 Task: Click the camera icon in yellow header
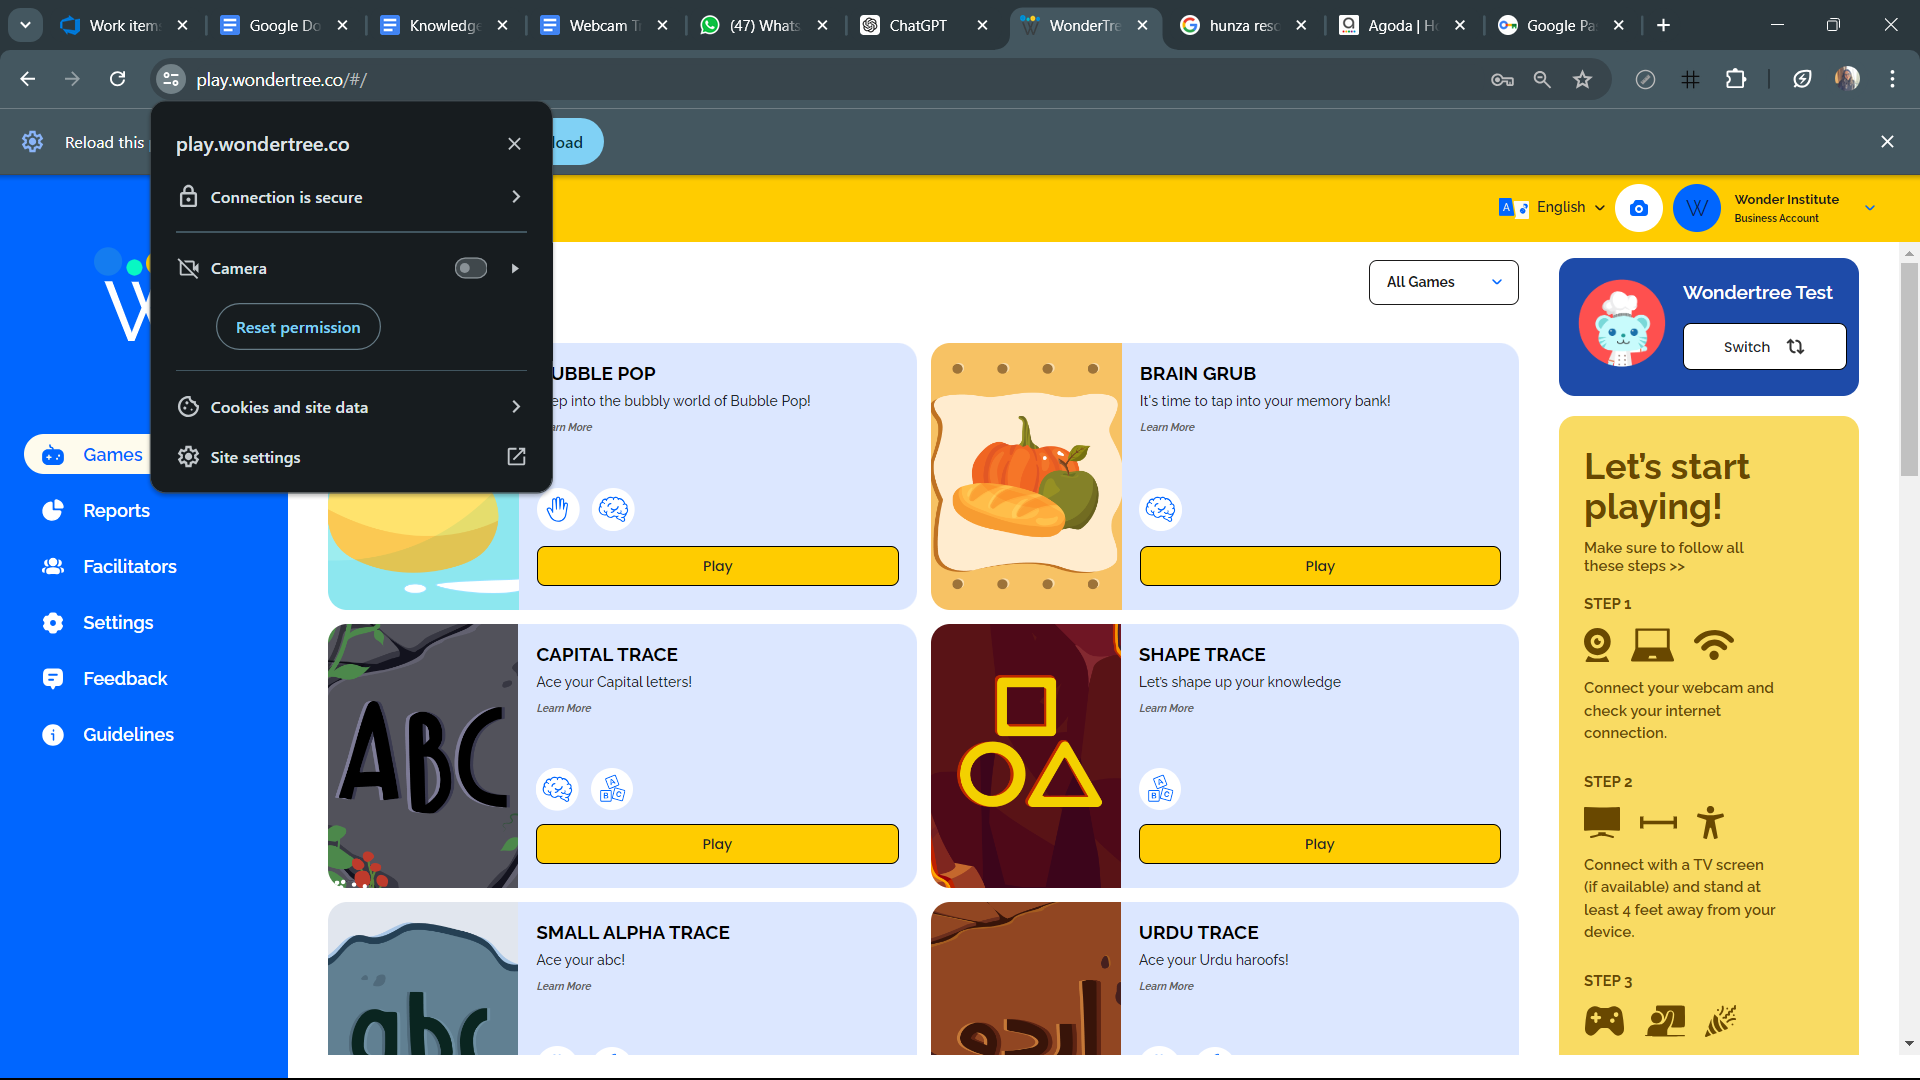[1638, 208]
